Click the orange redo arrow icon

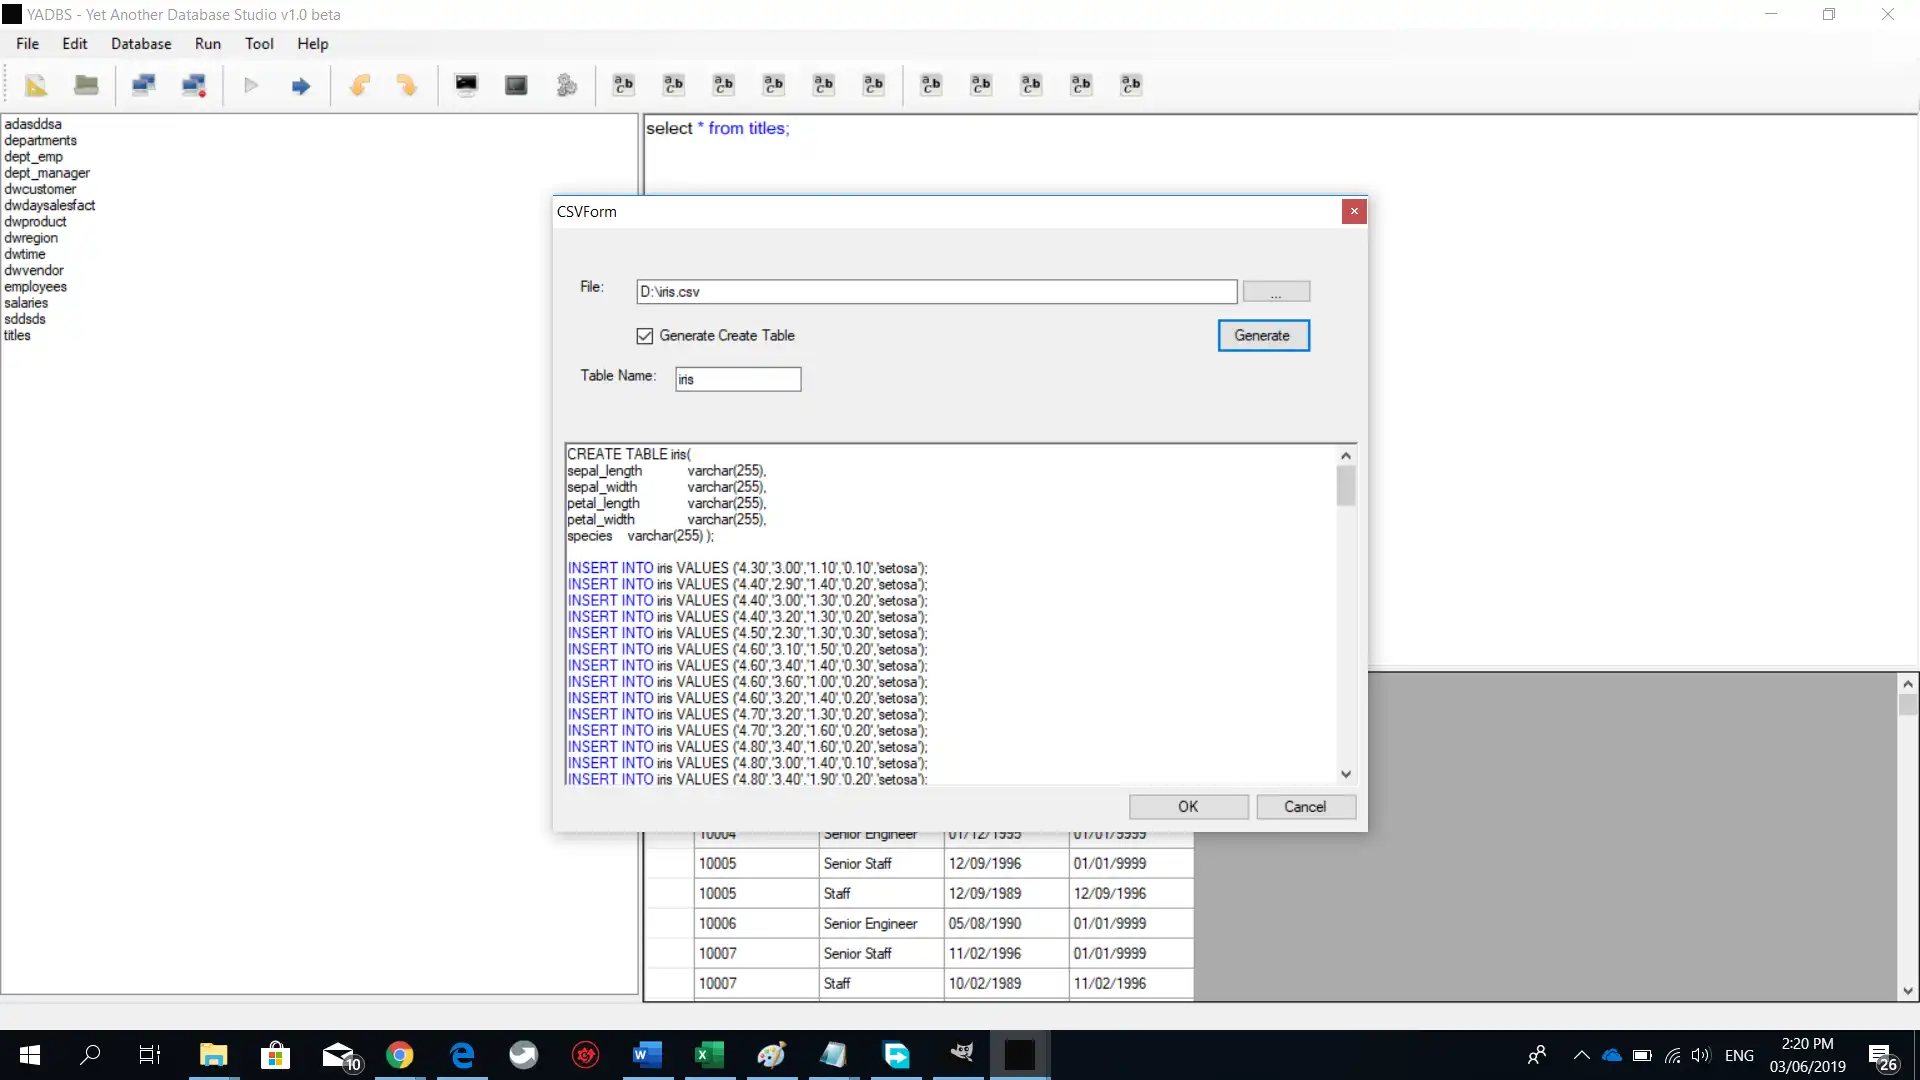coord(406,85)
